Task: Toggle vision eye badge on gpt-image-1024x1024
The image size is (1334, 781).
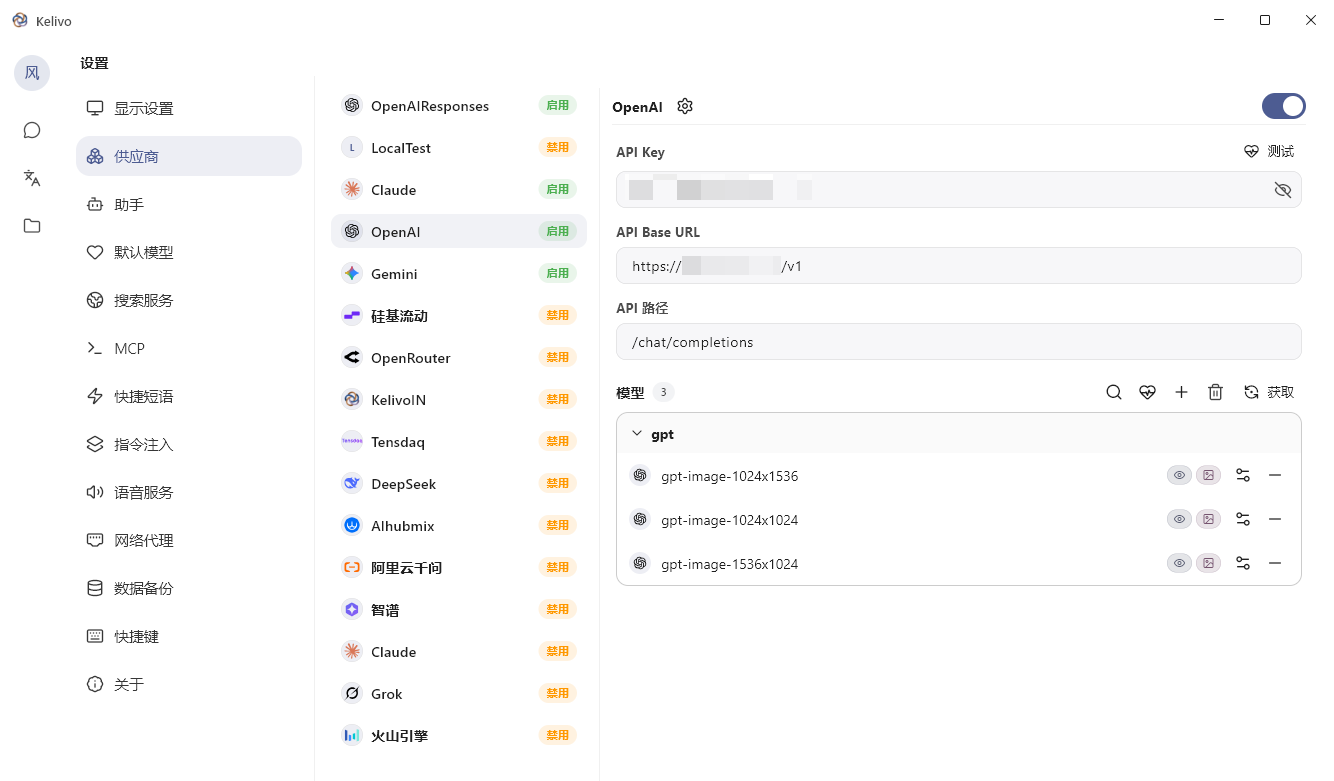Action: [1180, 520]
